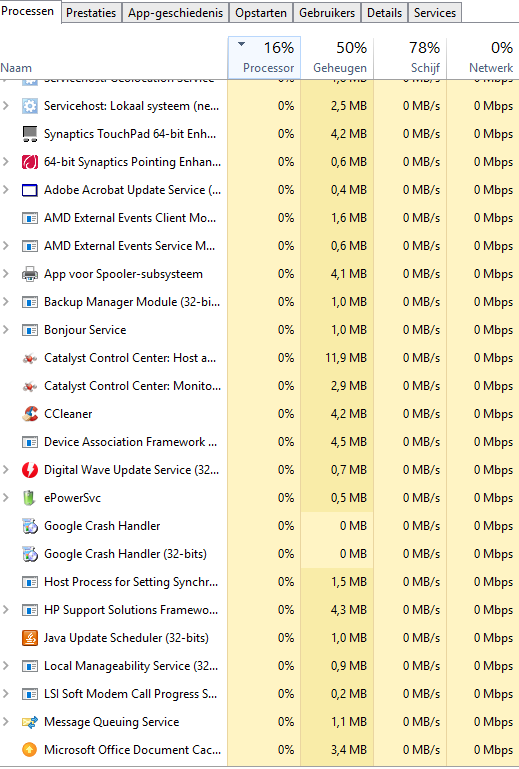Screen dimensions: 519x769
Task: Click the Java Update Scheduler icon
Action: tap(30, 638)
